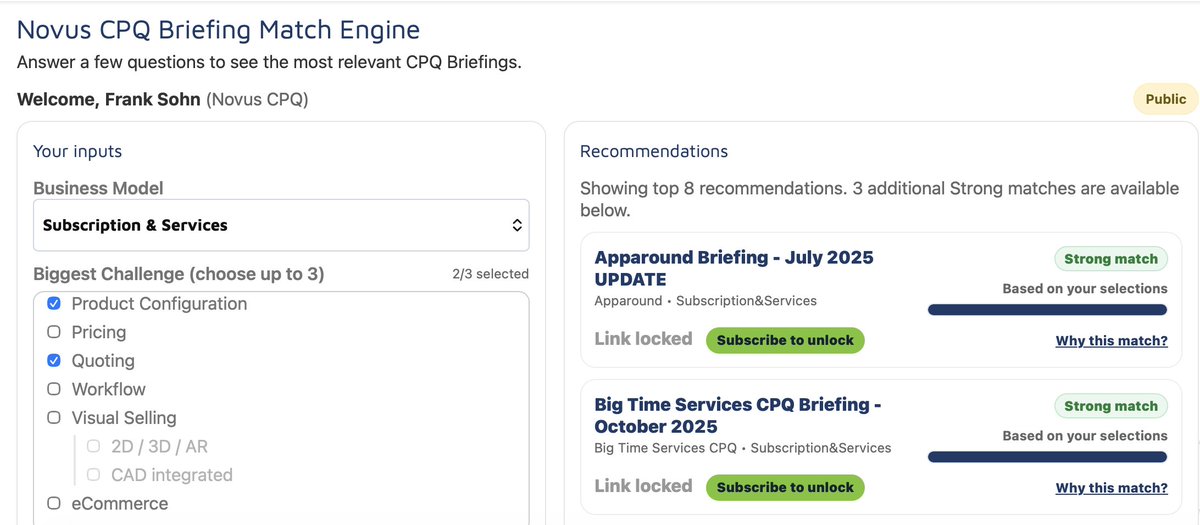Viewport: 1200px width, 525px height.
Task: Click the Public badge
Action: coord(1165,99)
